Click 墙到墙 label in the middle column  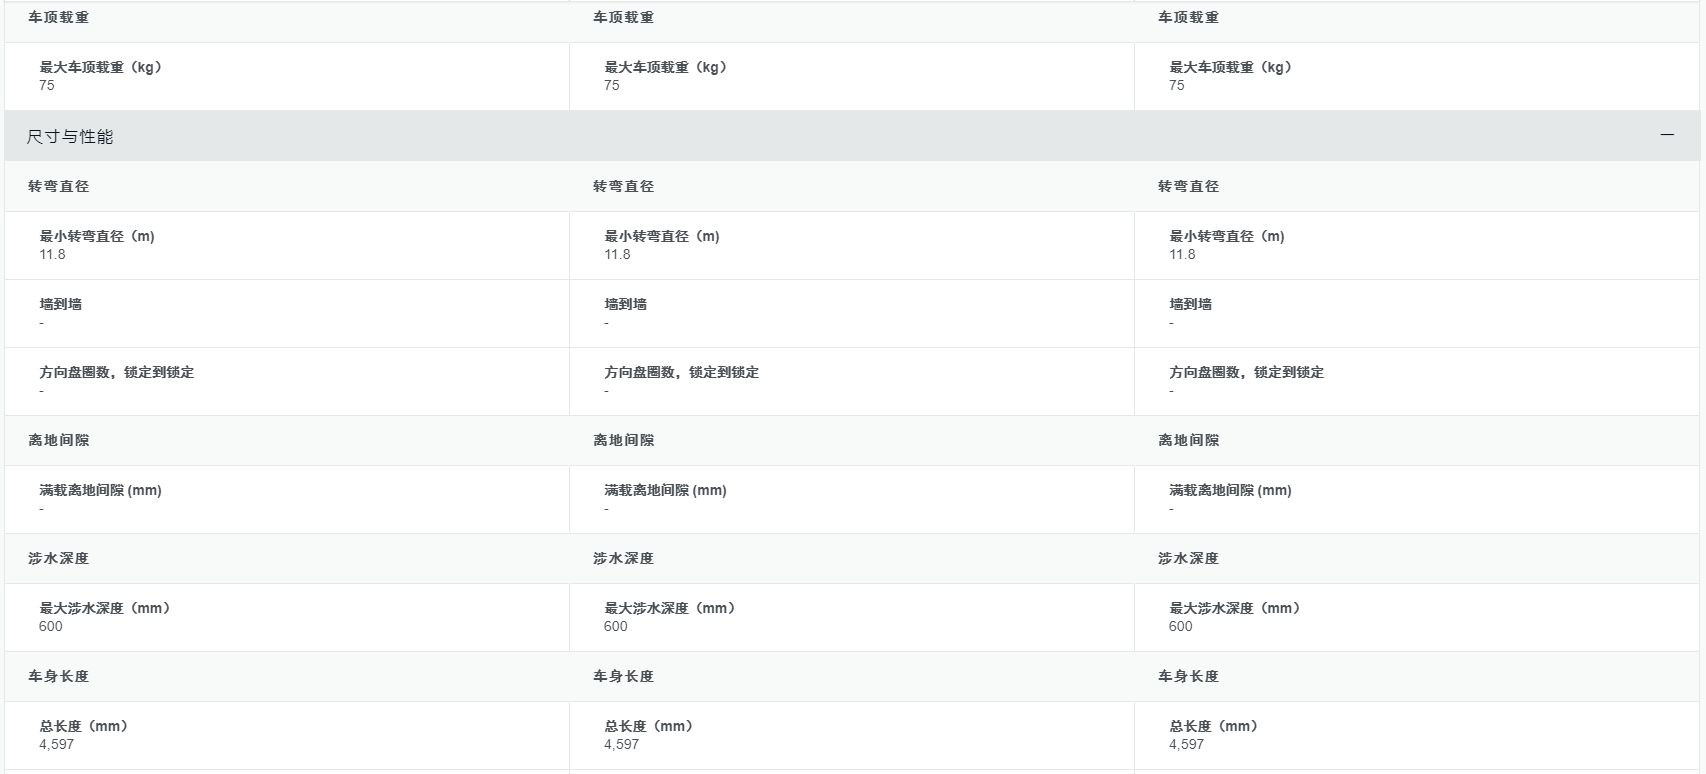coord(625,304)
